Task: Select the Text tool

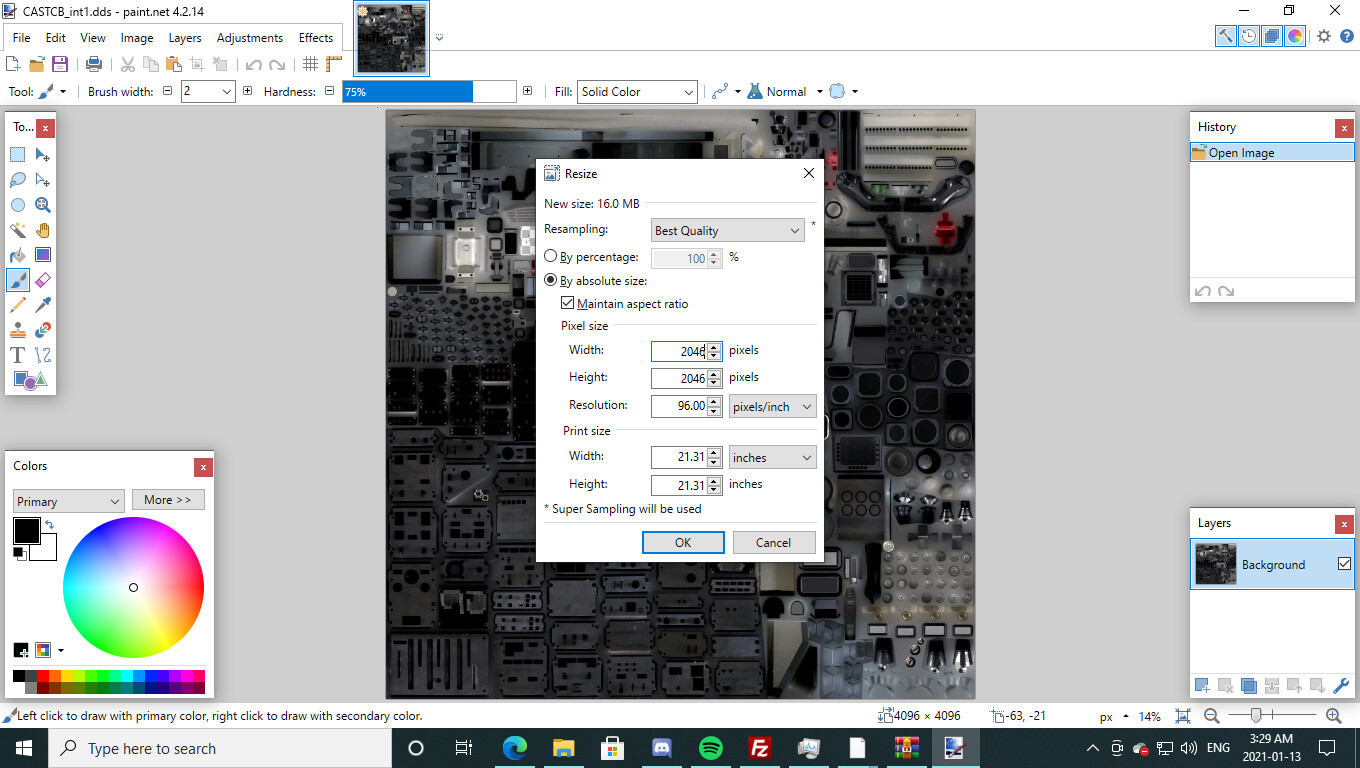Action: [18, 355]
